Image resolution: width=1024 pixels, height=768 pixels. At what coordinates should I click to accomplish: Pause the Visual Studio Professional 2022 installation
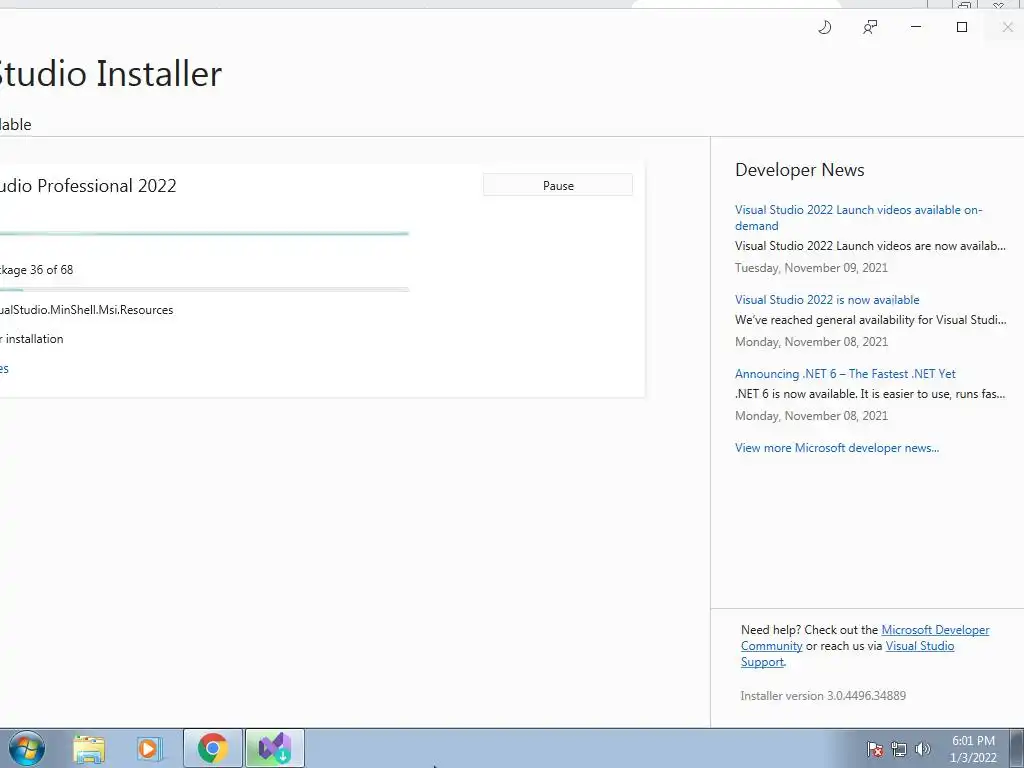558,185
